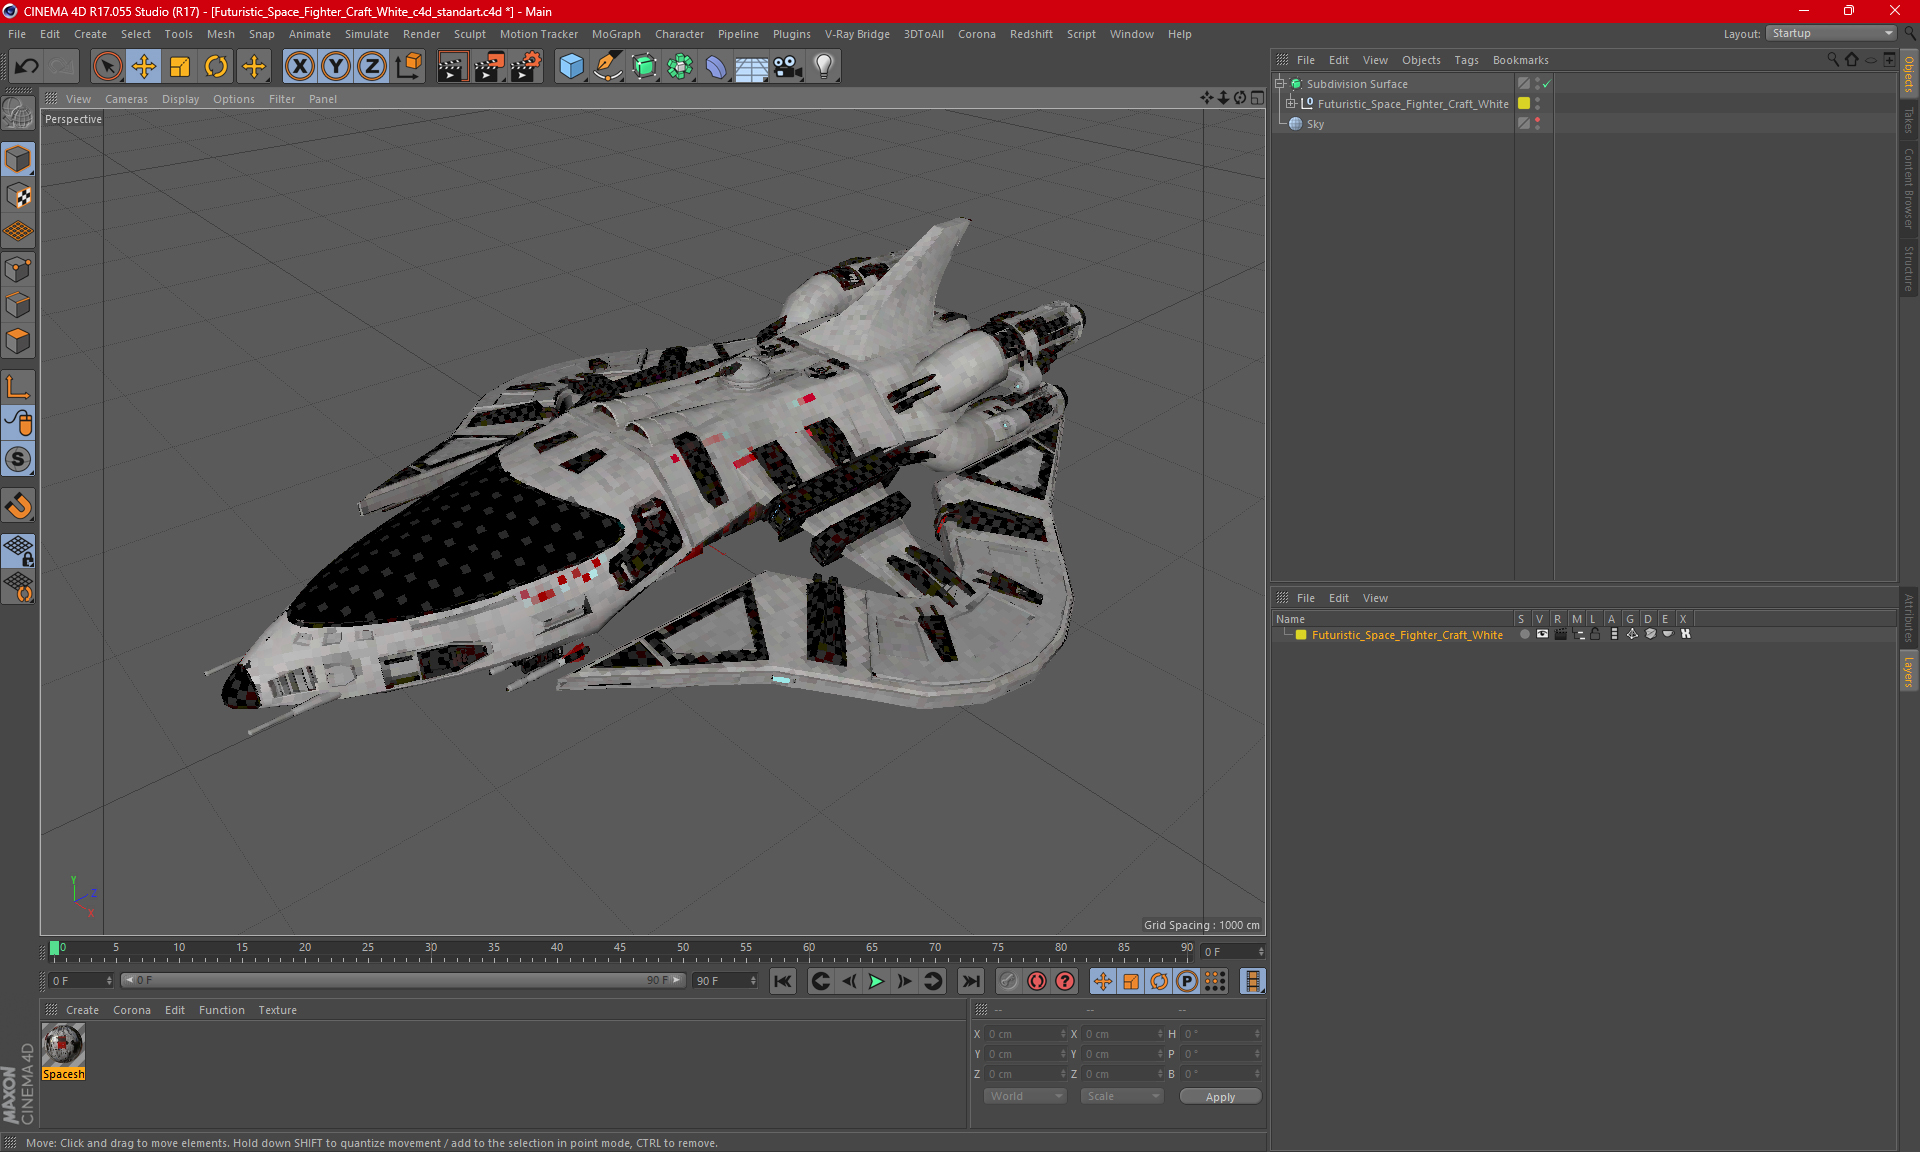Image resolution: width=1920 pixels, height=1152 pixels.
Task: Open the MoGraph menu
Action: click(x=615, y=34)
